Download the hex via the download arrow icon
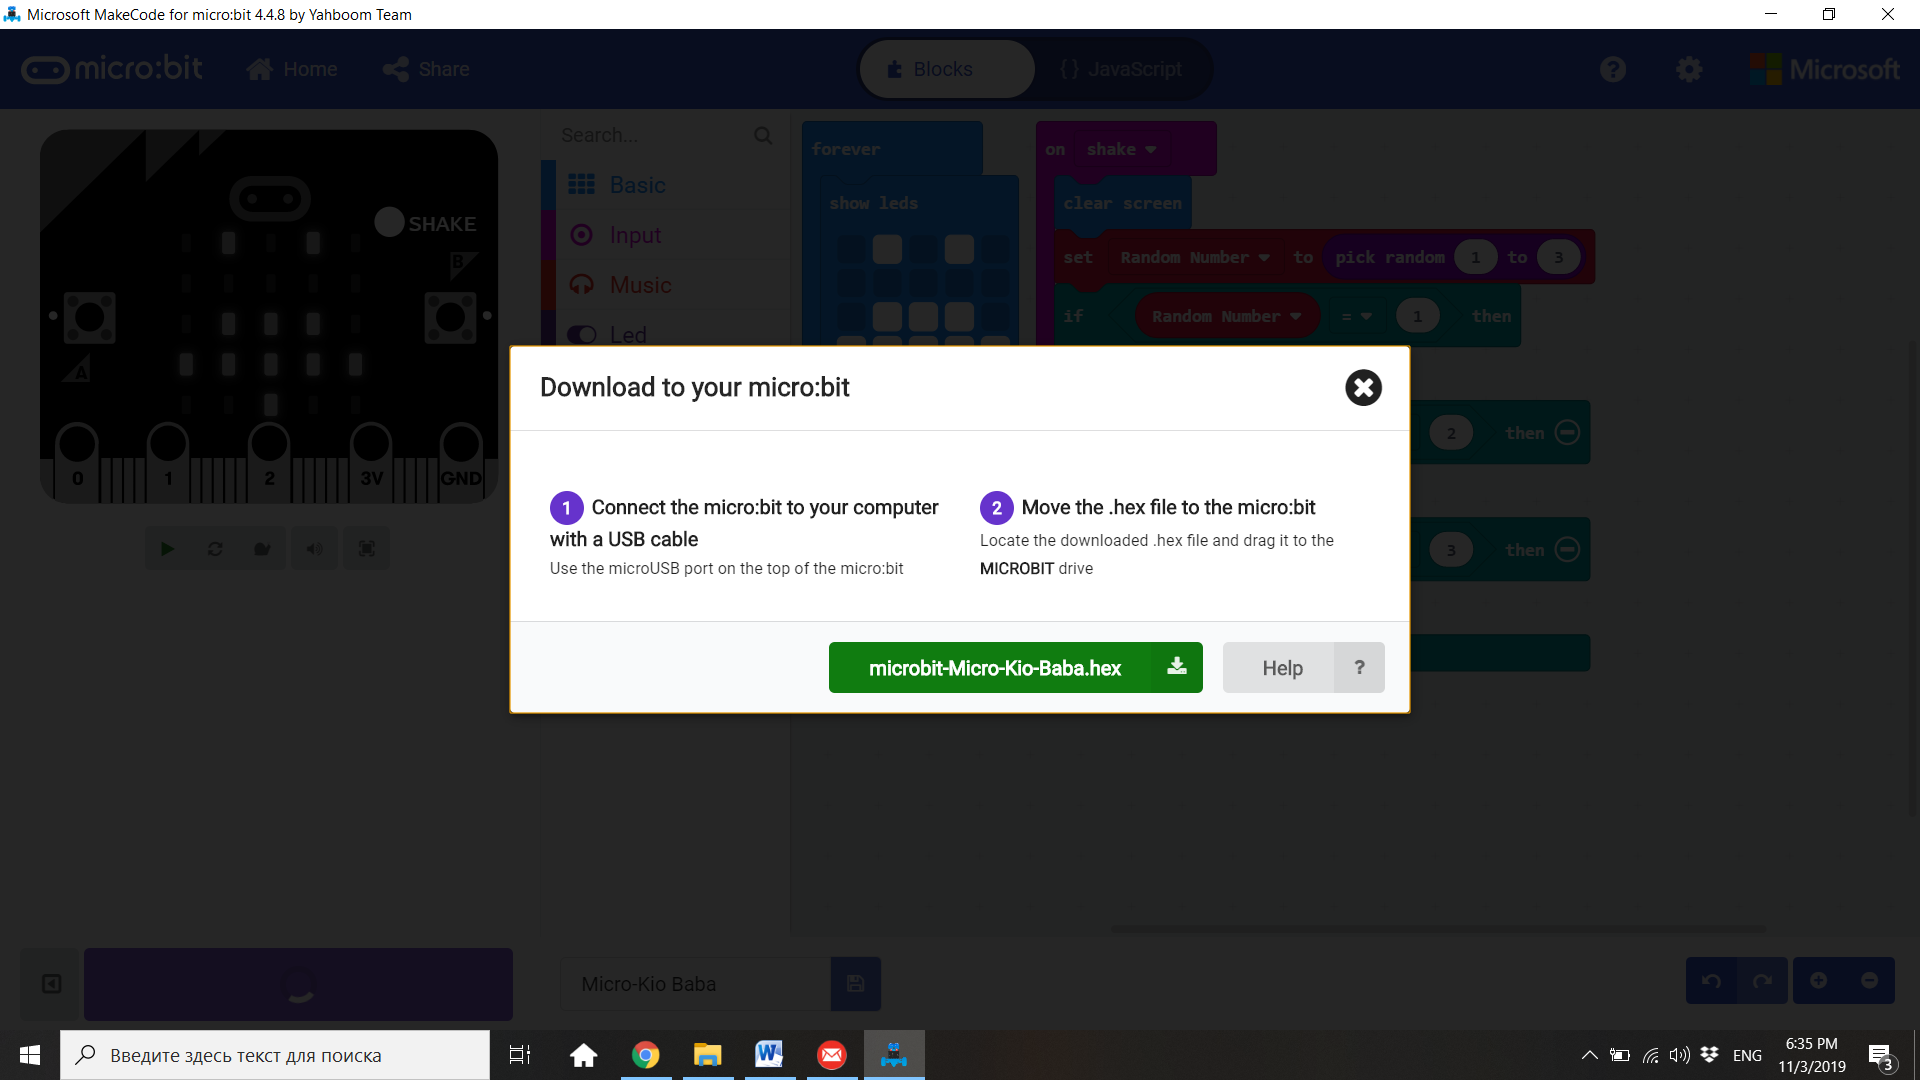 tap(1177, 667)
